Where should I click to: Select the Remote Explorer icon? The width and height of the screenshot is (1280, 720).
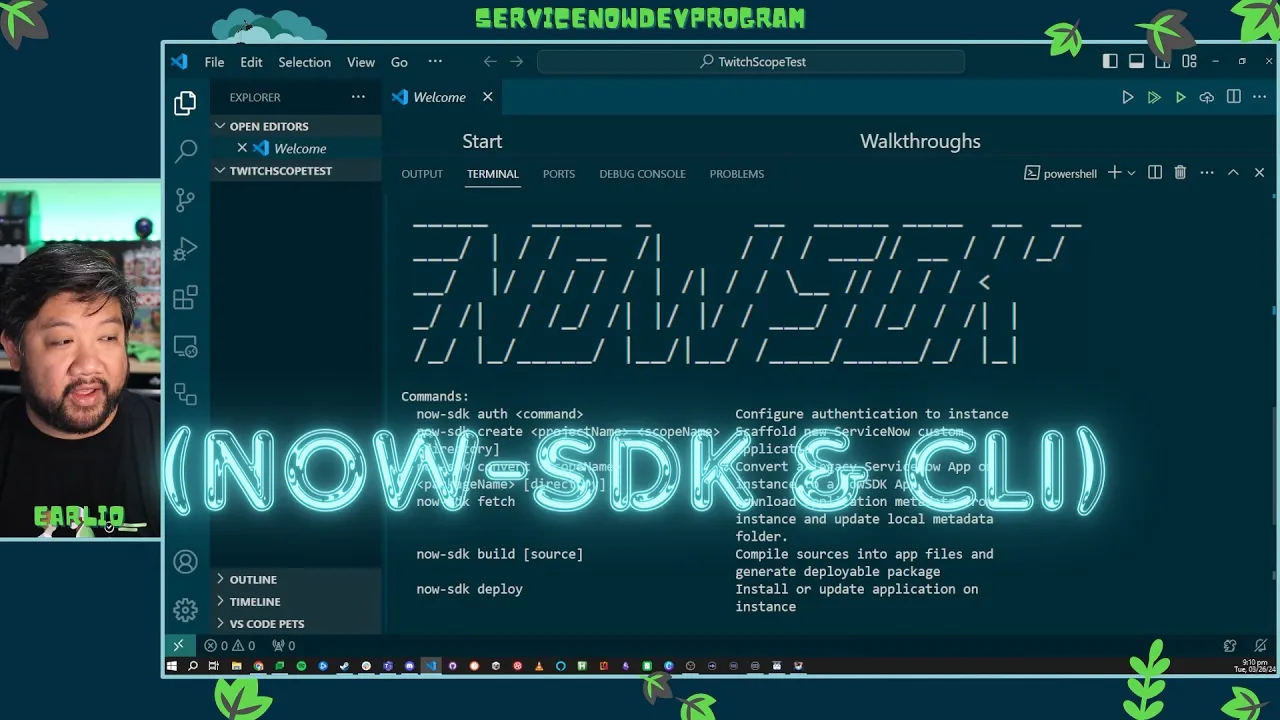185,345
